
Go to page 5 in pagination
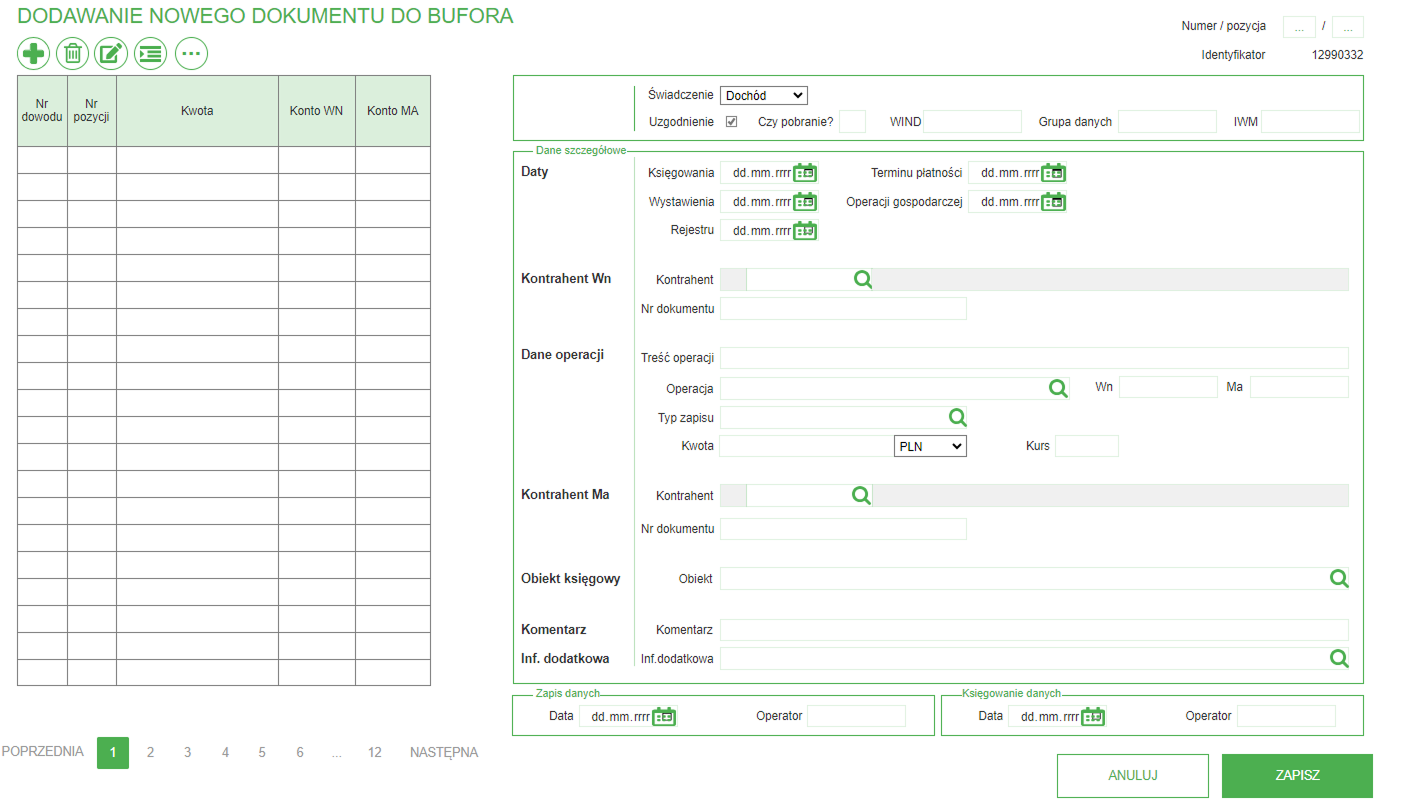[262, 753]
